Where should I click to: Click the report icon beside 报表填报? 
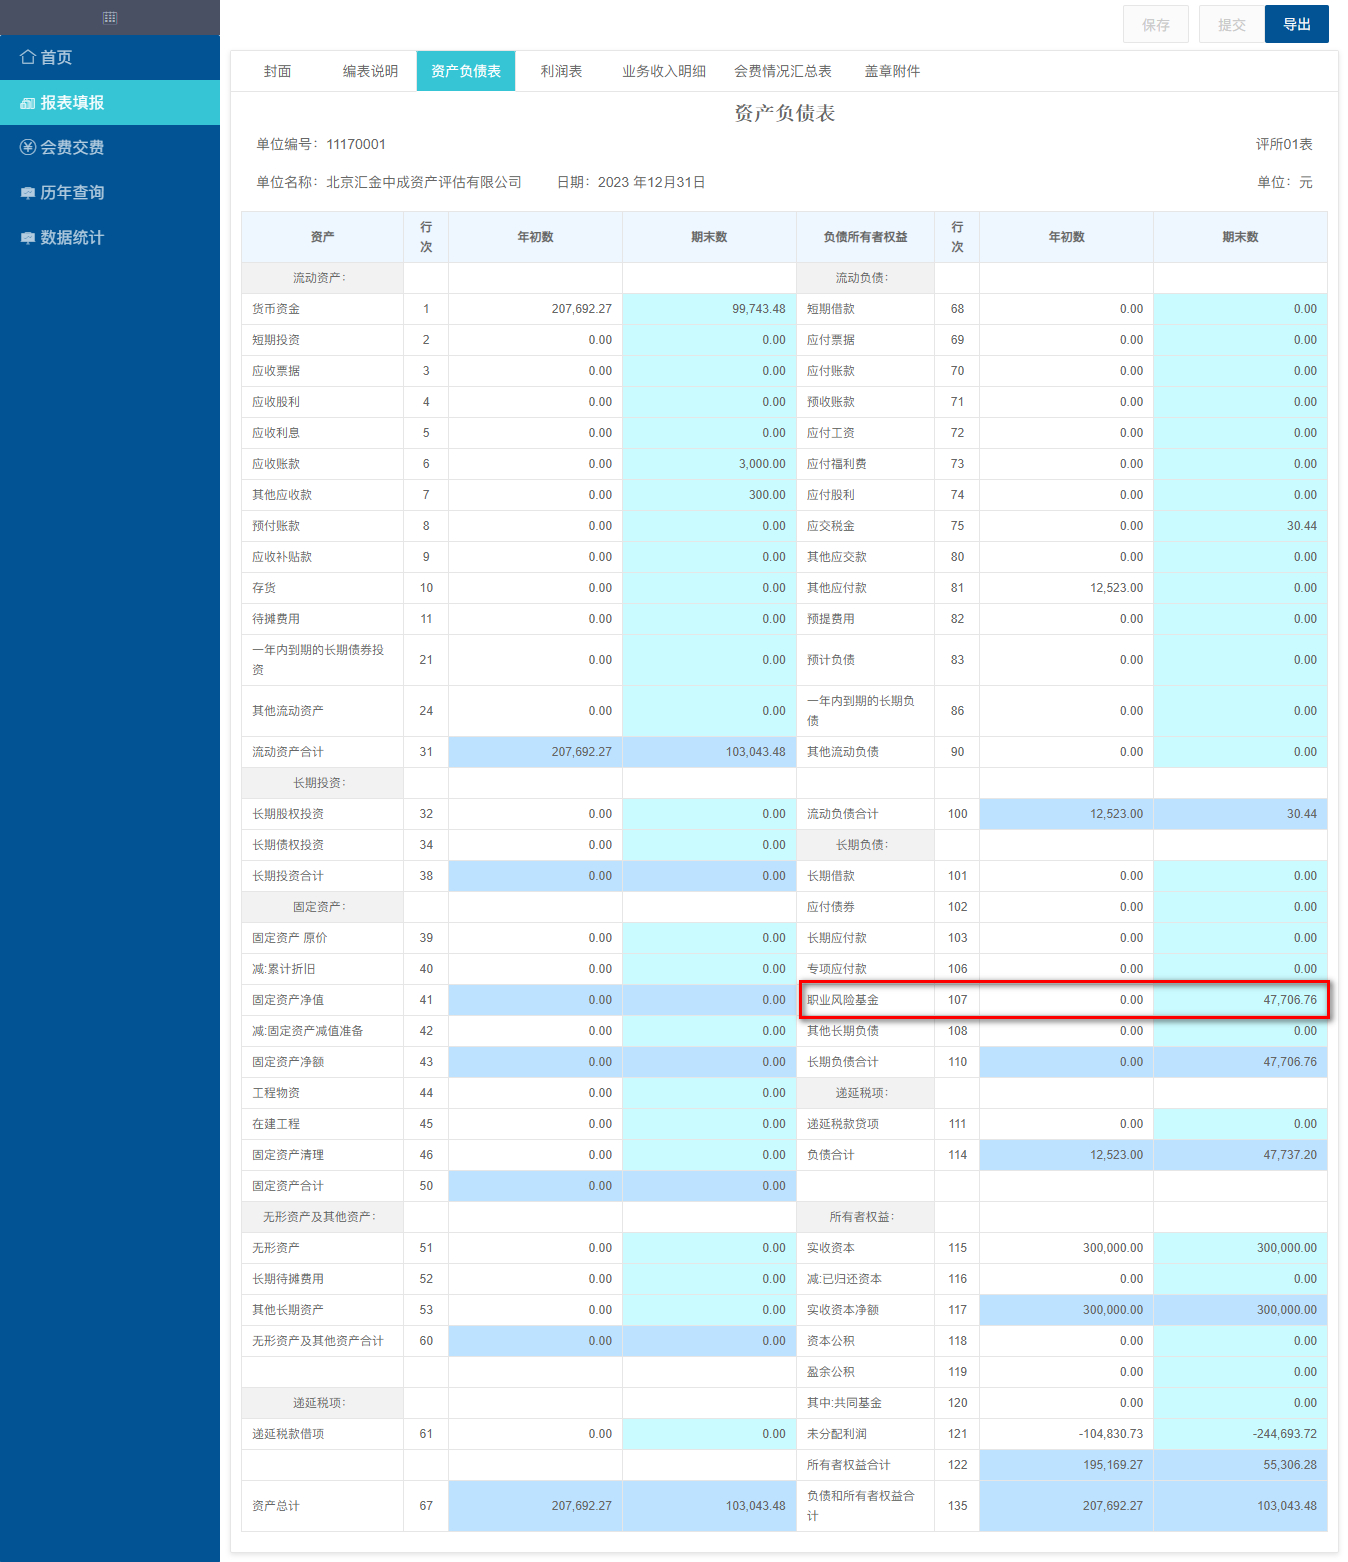28,103
